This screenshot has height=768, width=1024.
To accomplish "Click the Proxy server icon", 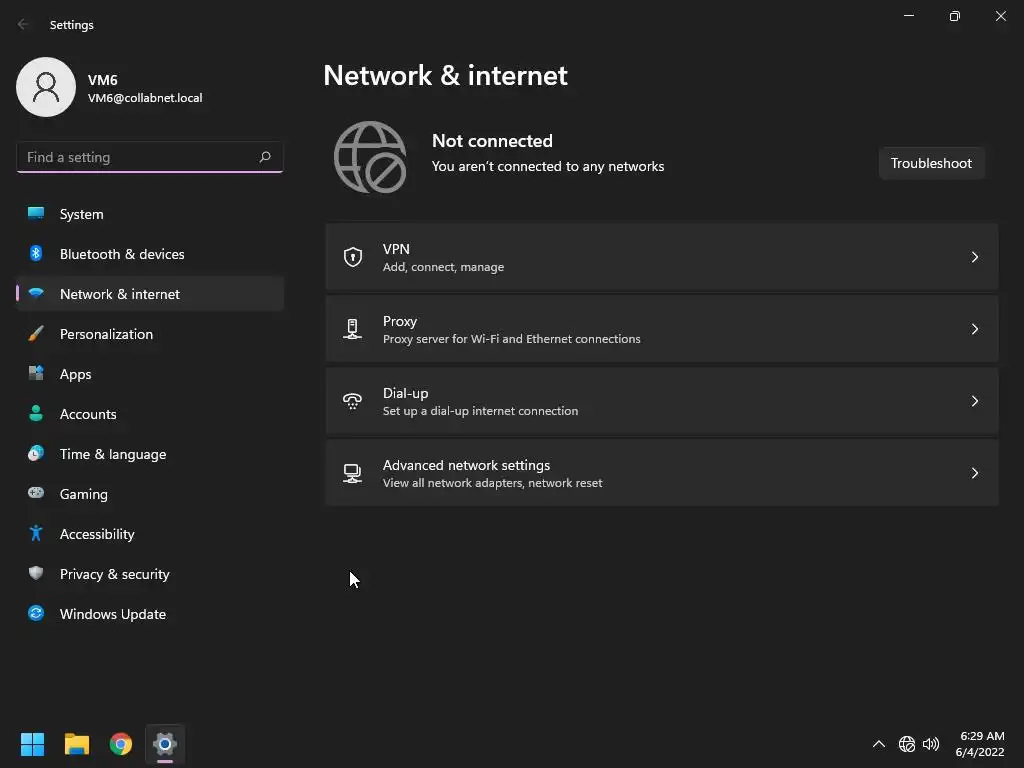I will (x=353, y=329).
